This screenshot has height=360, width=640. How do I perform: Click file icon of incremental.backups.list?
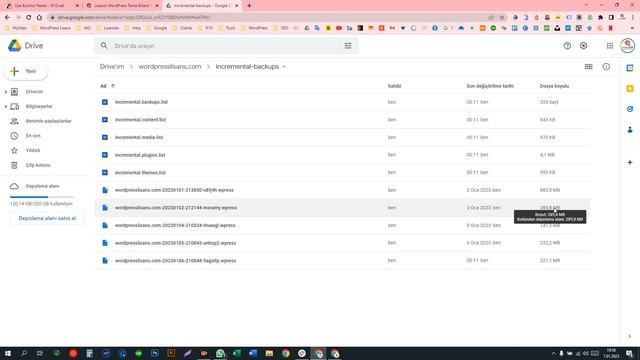pyautogui.click(x=105, y=102)
